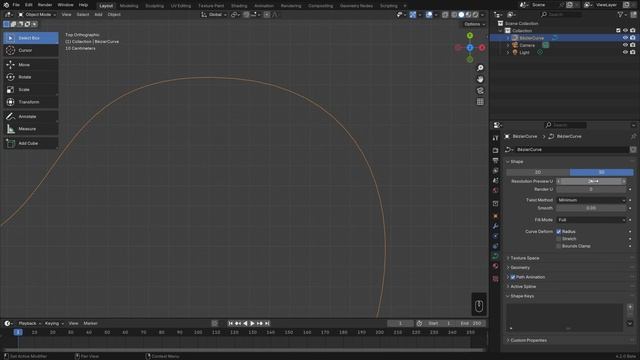Open the outliner filter funnel

point(620,14)
